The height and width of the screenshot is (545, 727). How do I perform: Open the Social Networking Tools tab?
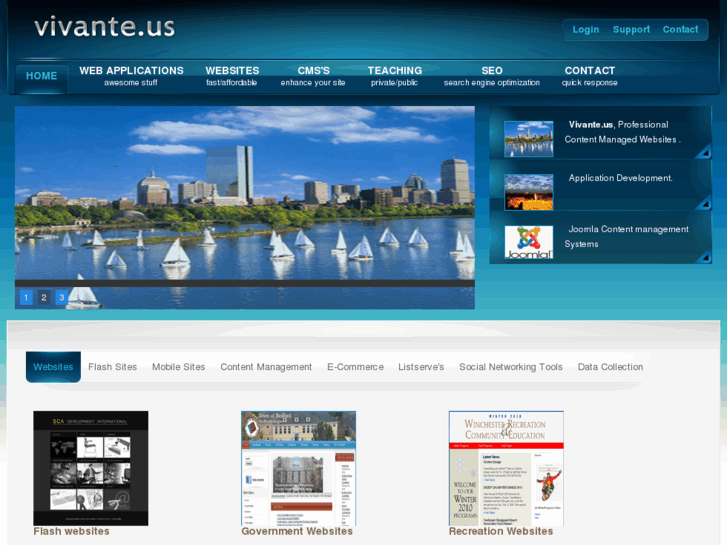coord(510,367)
